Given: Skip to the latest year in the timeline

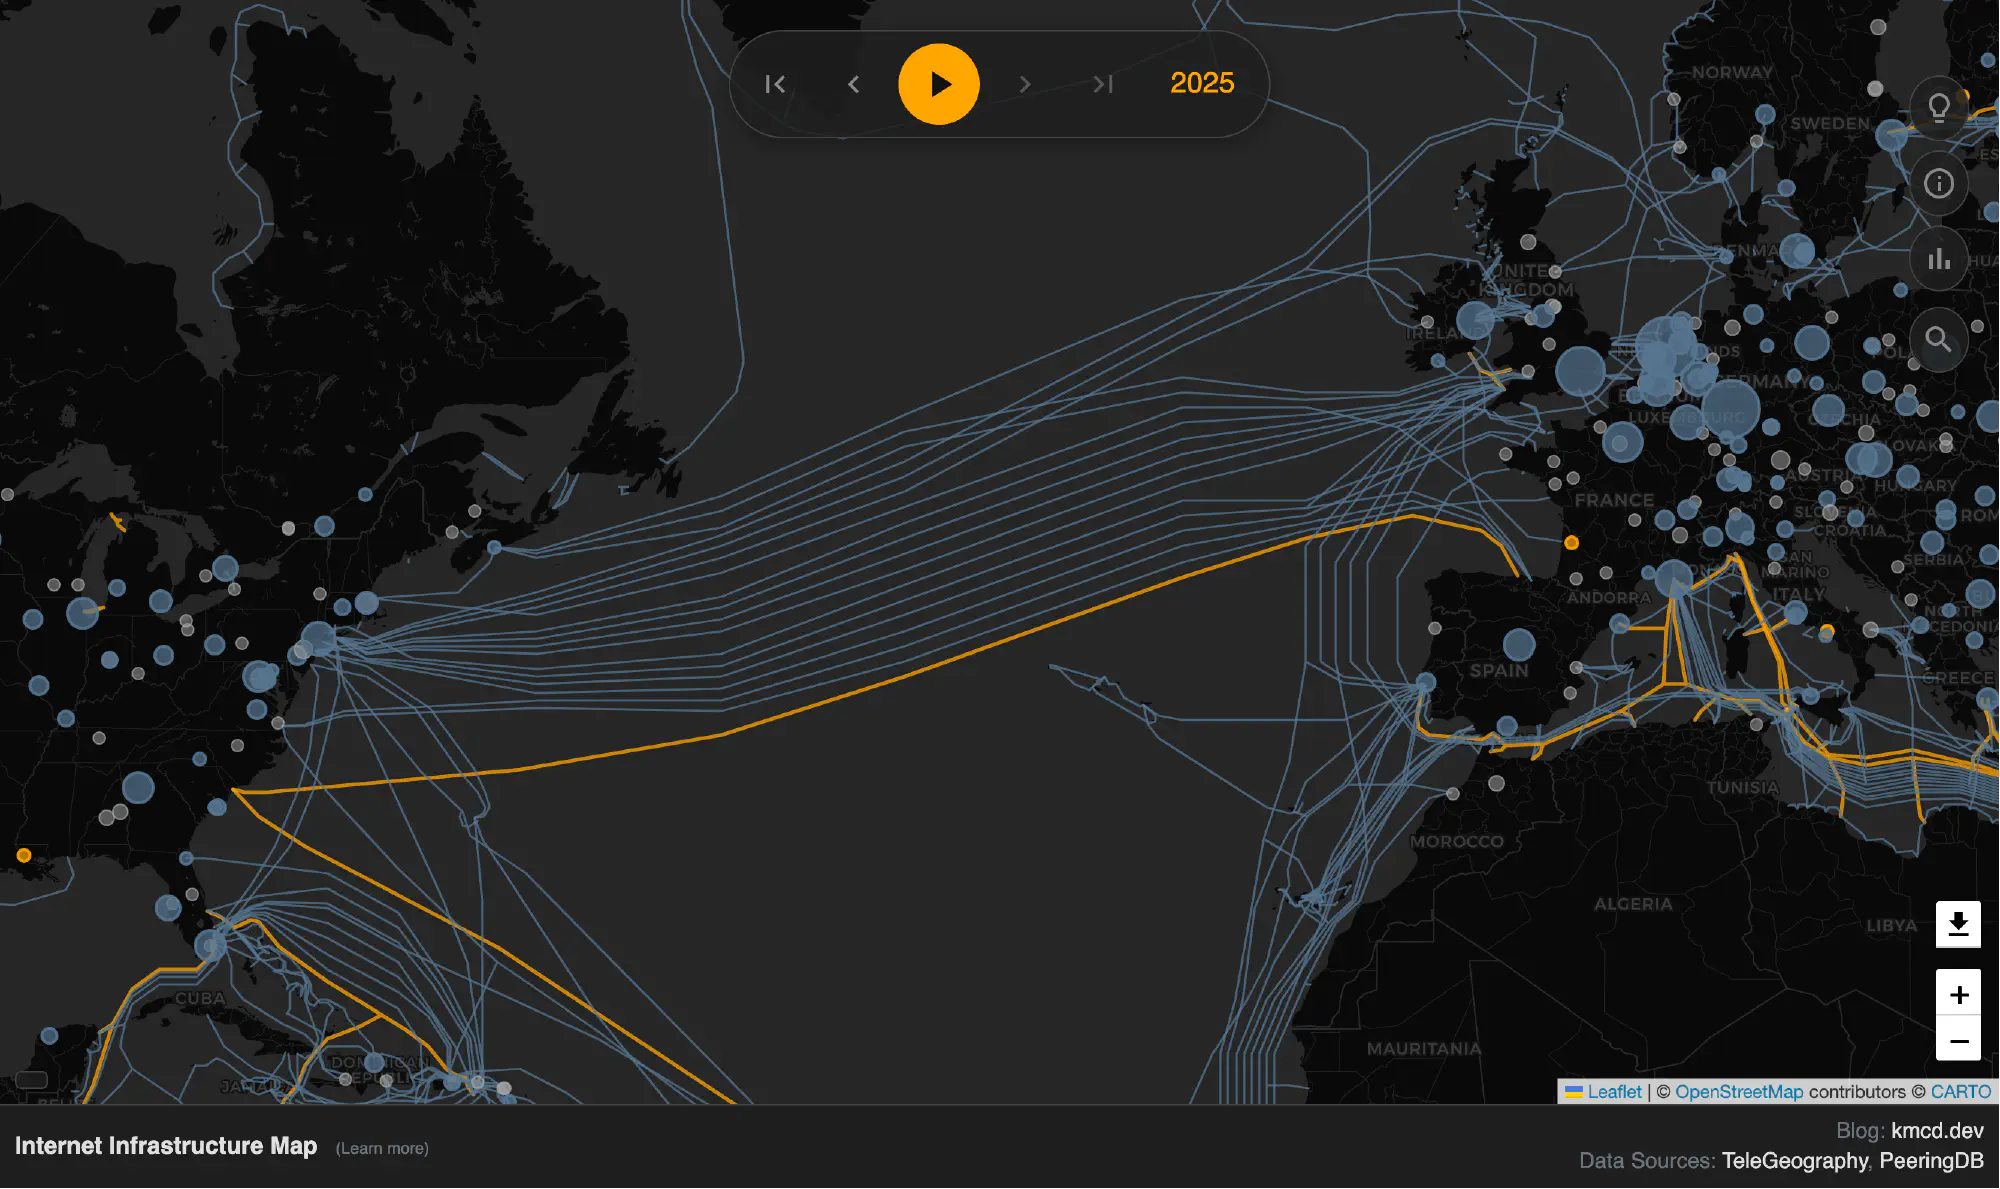Looking at the screenshot, I should point(1104,84).
